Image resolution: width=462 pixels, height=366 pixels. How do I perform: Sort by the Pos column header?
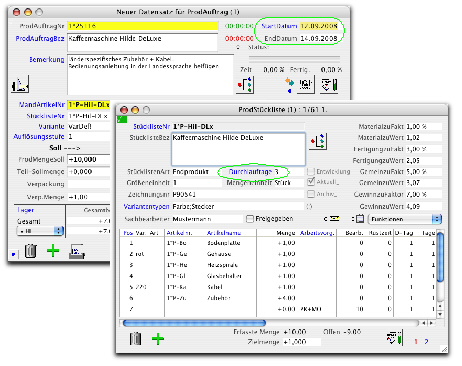(x=127, y=233)
